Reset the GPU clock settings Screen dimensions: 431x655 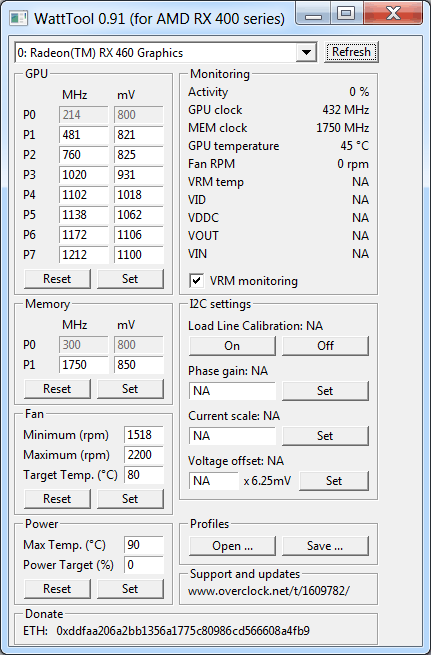tap(57, 279)
